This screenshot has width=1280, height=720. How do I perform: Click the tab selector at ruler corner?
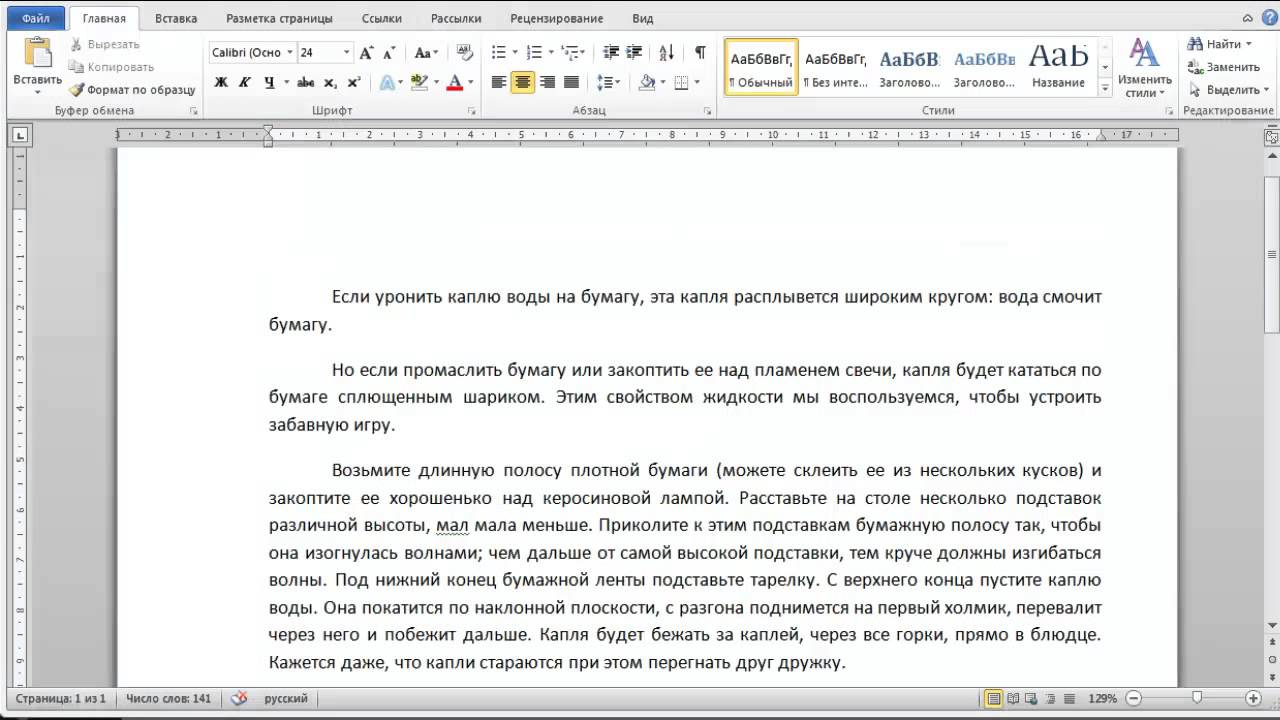(x=19, y=134)
